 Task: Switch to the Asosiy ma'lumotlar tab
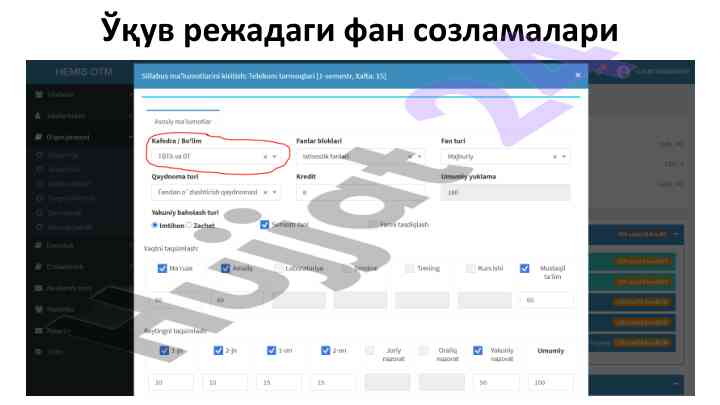tap(183, 122)
